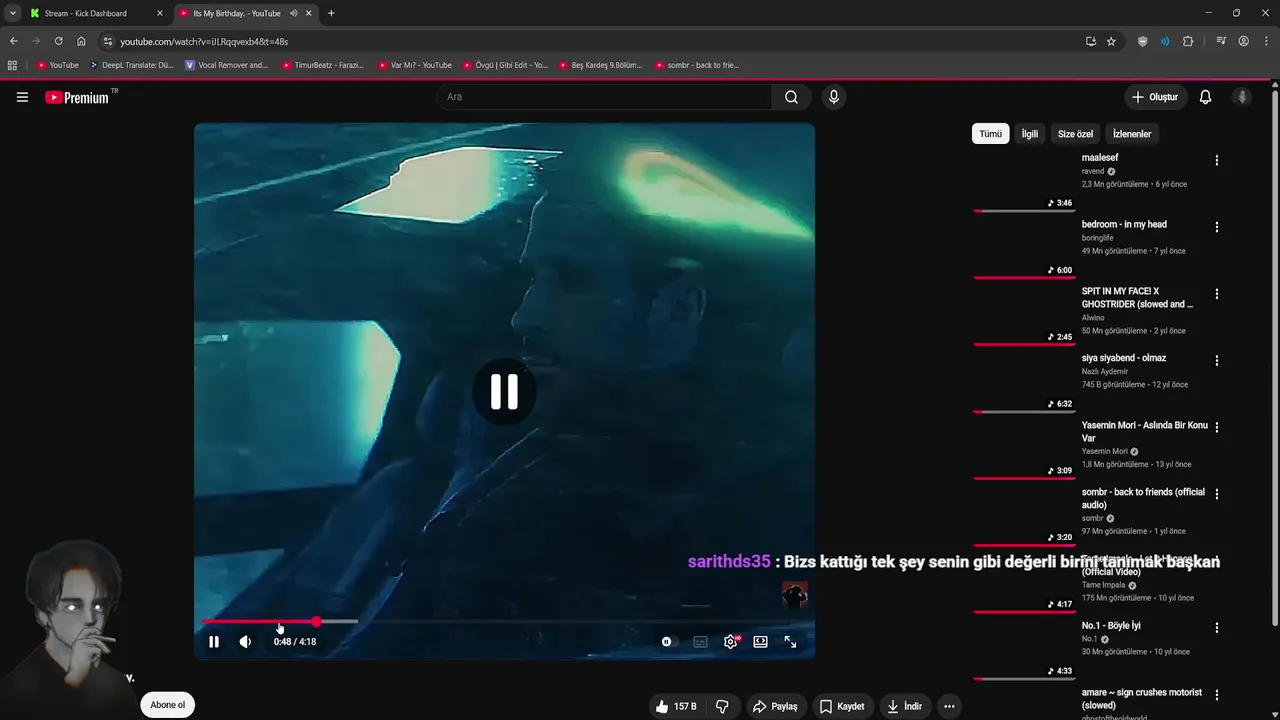Go back in browser history
Viewport: 1280px width, 720px height.
[13, 41]
